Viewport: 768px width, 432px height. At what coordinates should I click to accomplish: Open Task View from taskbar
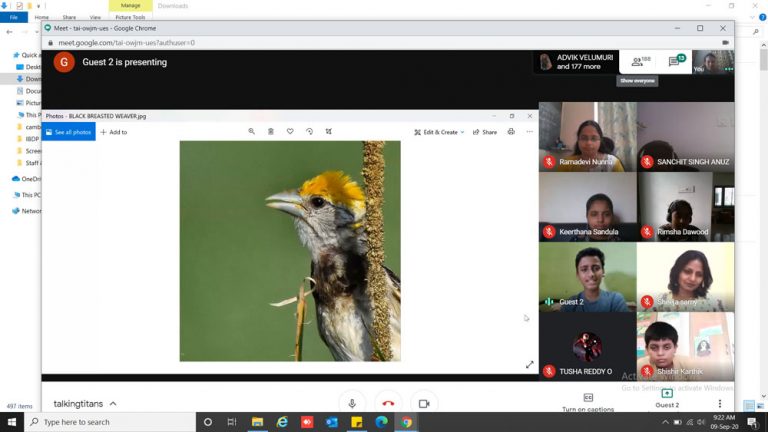[x=232, y=422]
